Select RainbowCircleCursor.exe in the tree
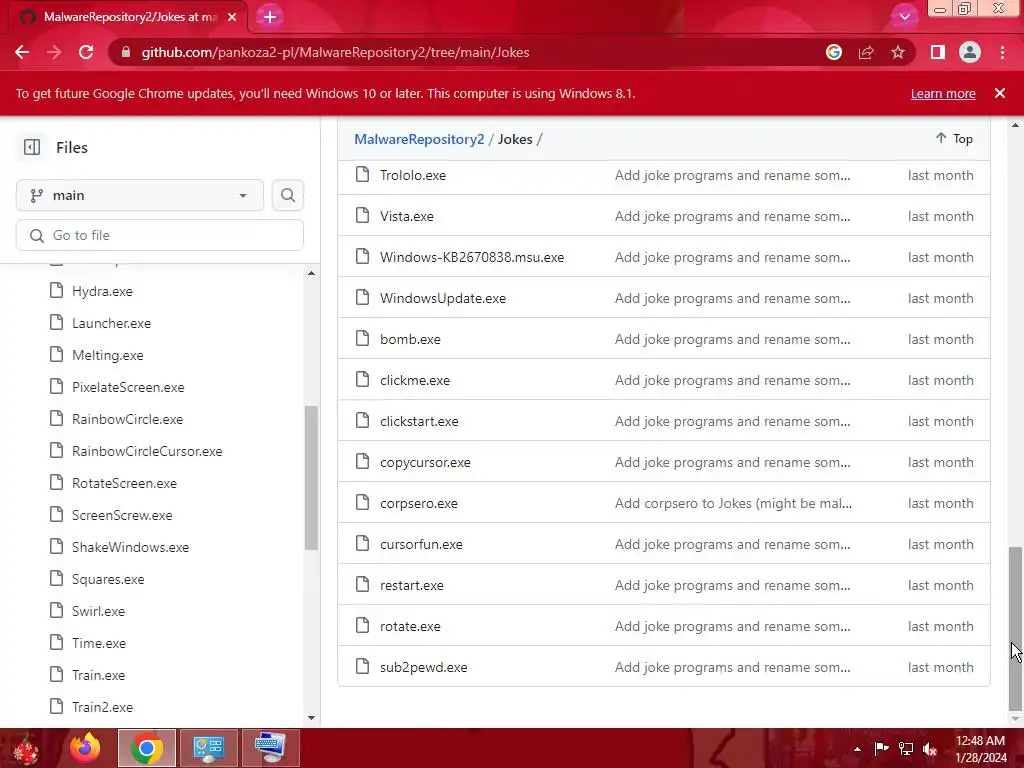This screenshot has width=1024, height=768. click(147, 451)
